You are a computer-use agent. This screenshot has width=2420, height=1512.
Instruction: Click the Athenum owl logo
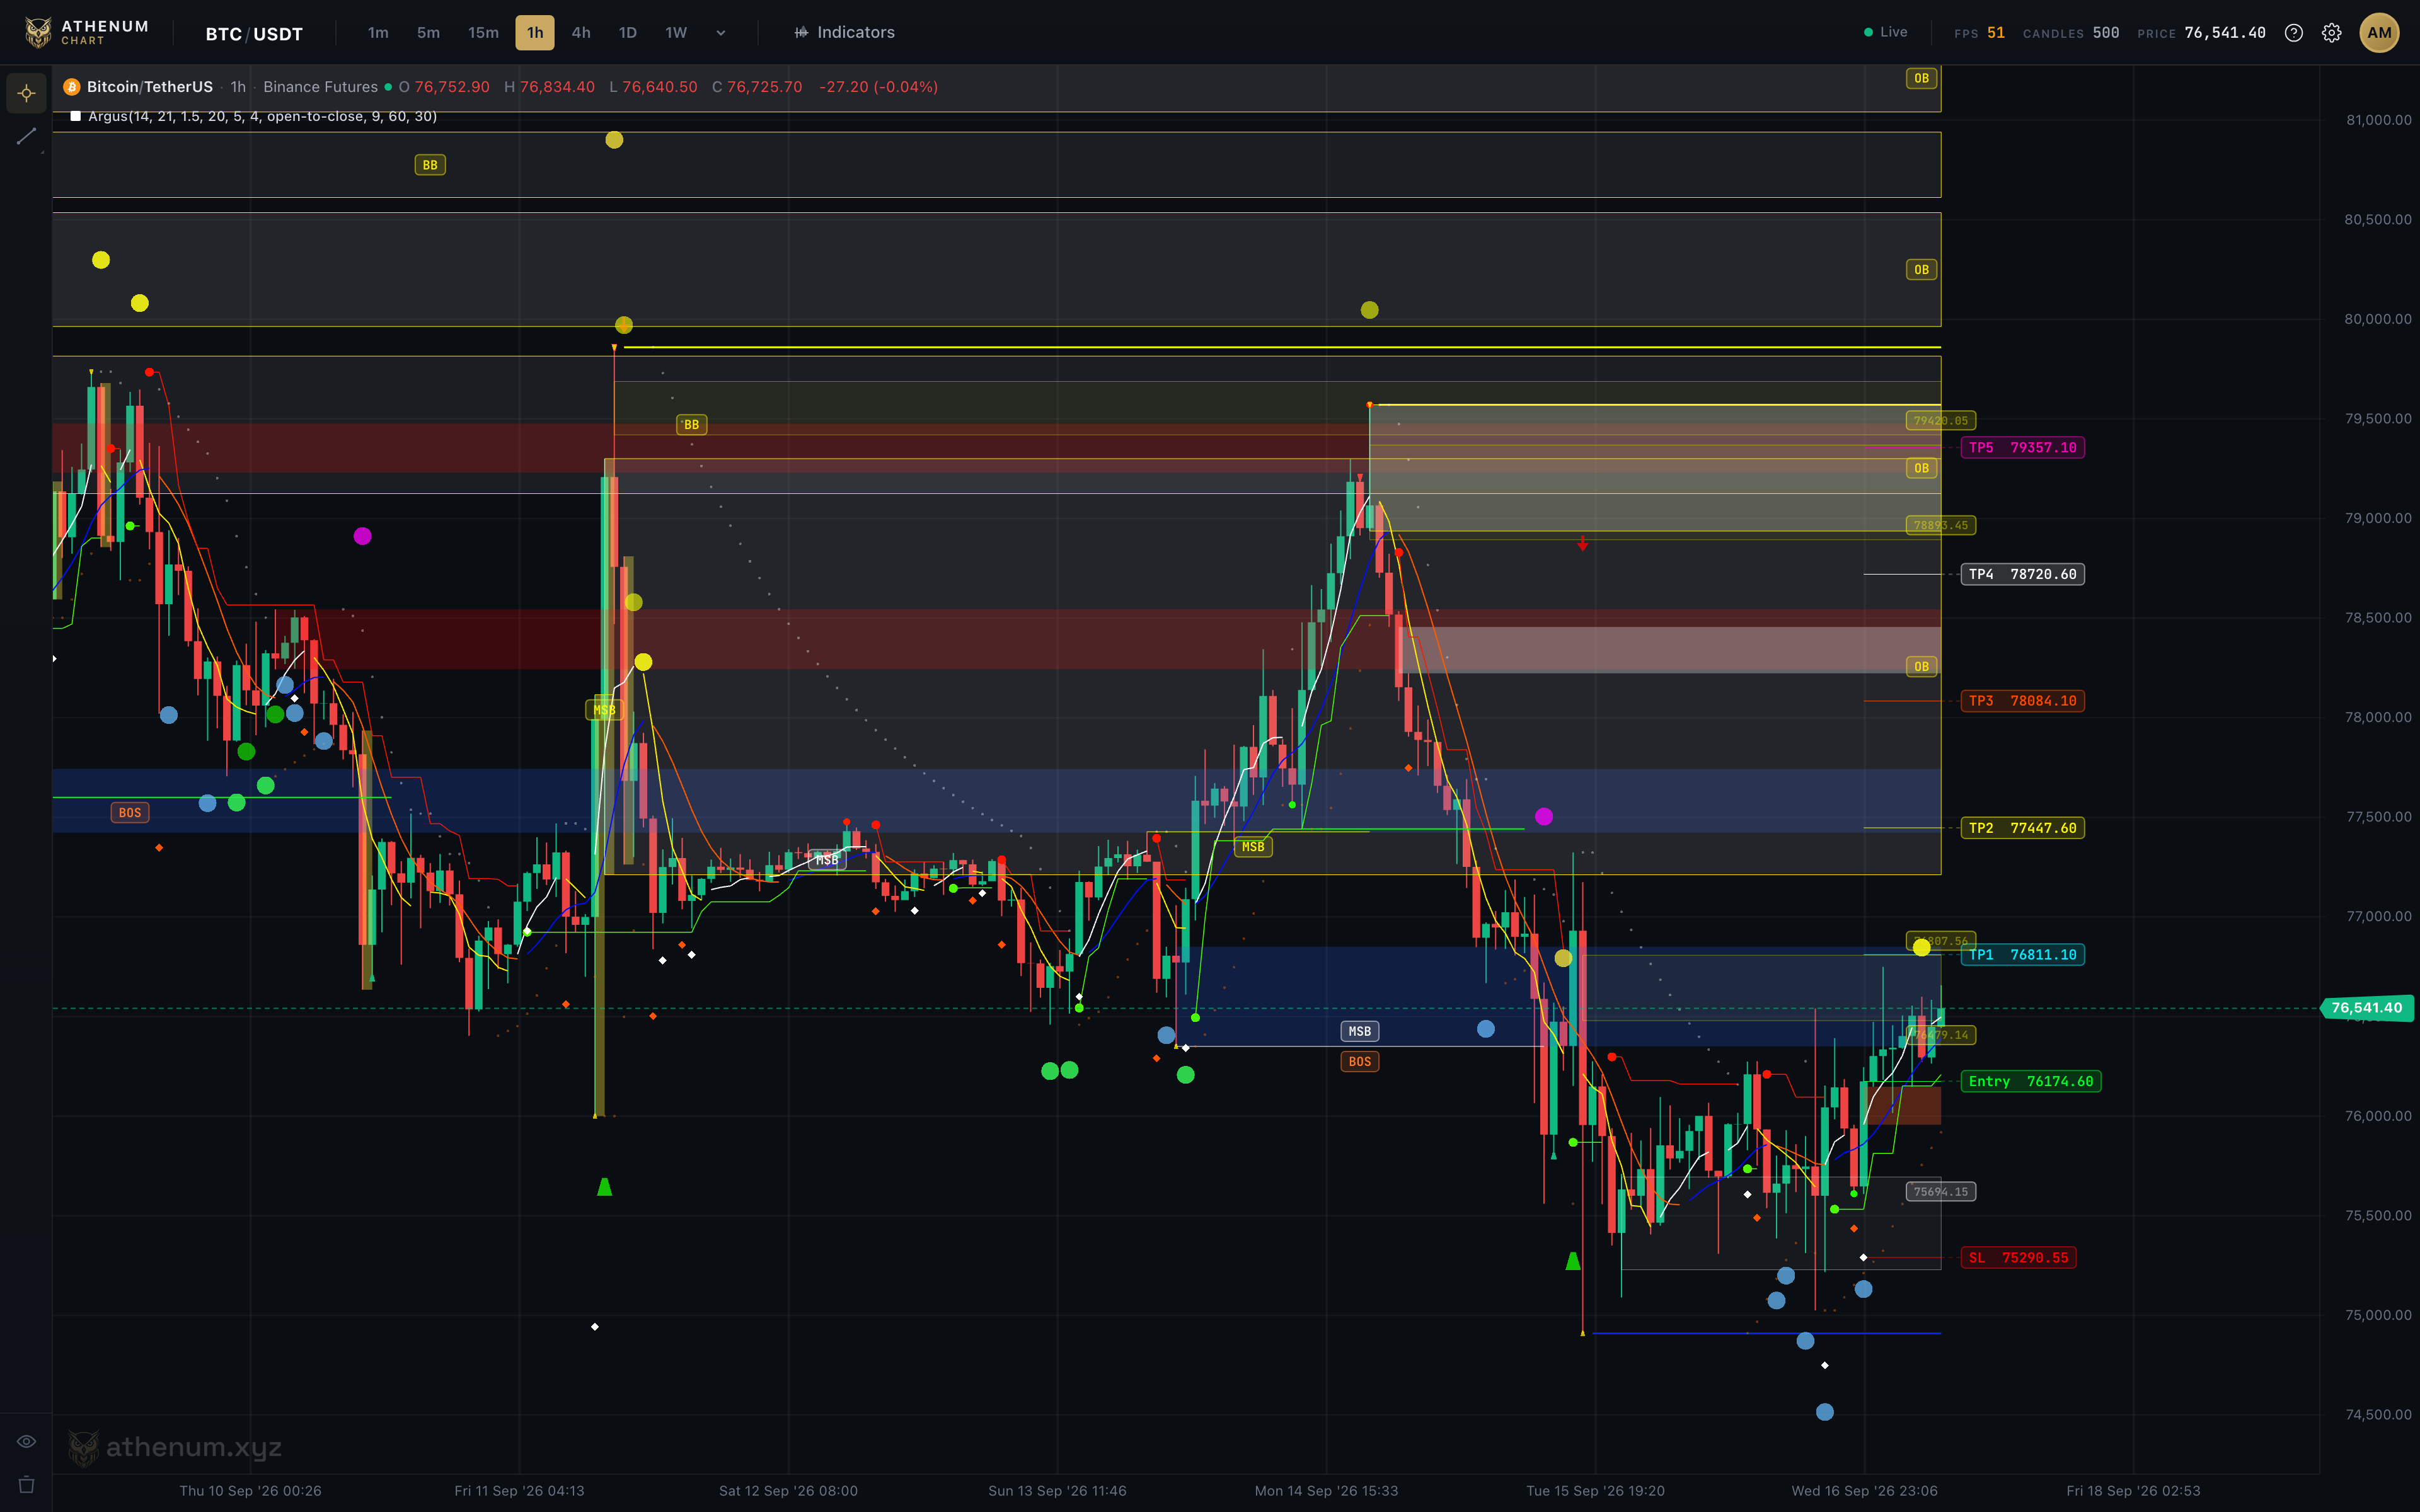coord(38,32)
